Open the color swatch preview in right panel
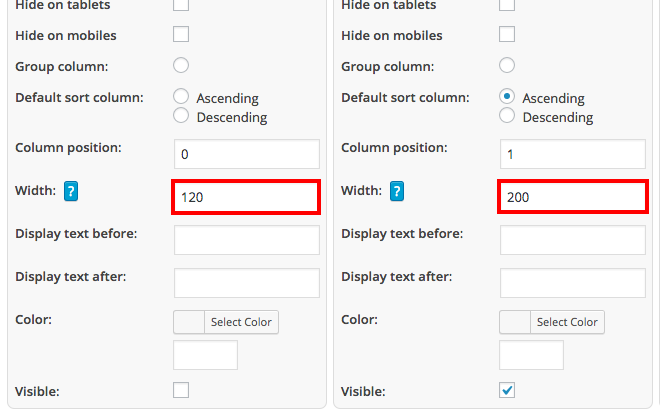This screenshot has width=660, height=414. click(515, 322)
